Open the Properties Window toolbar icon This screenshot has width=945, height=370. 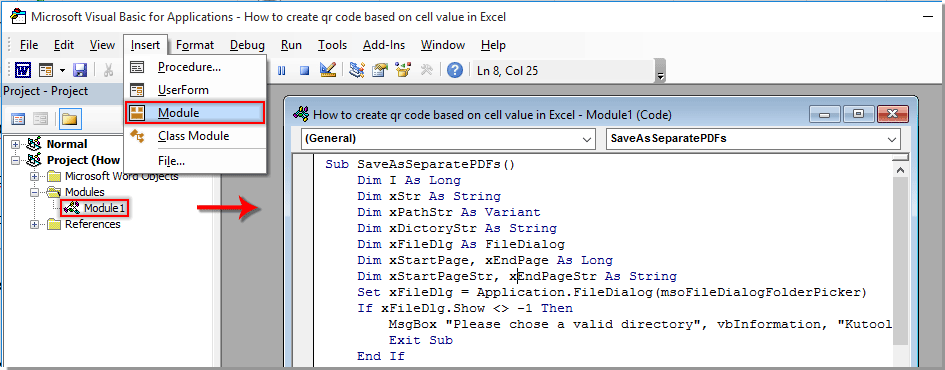(379, 71)
